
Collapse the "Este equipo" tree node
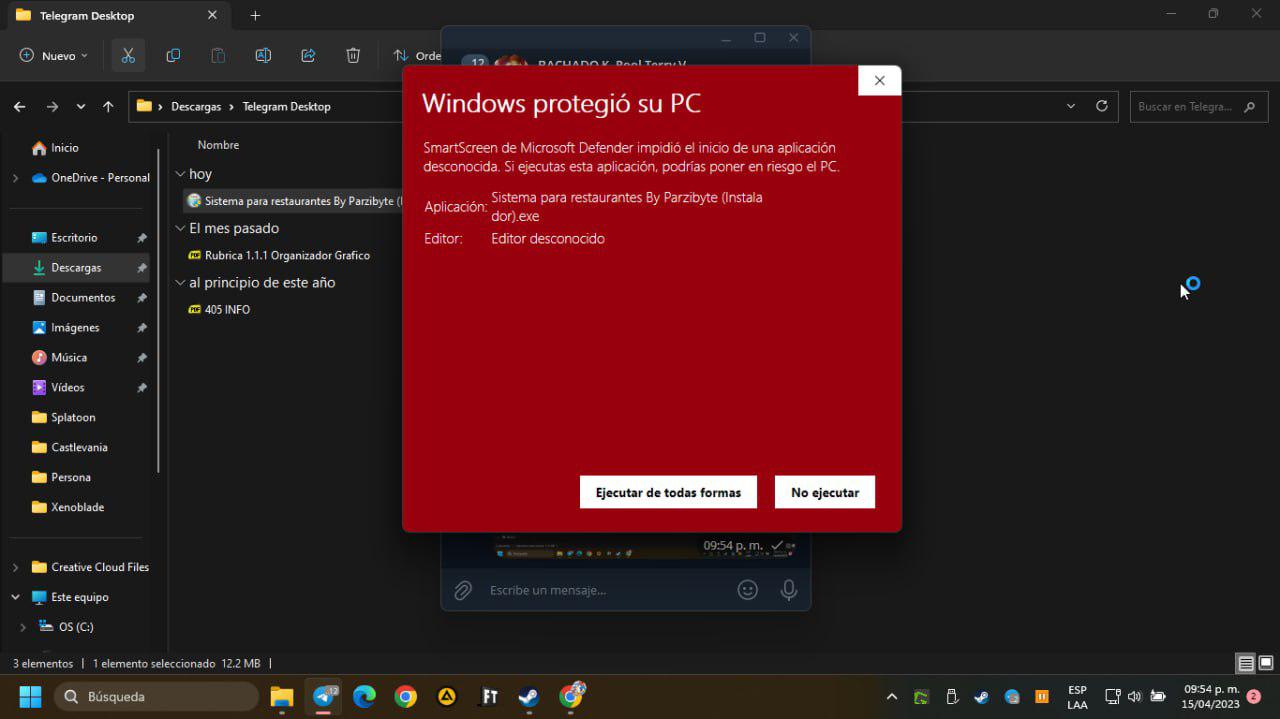click(x=15, y=597)
